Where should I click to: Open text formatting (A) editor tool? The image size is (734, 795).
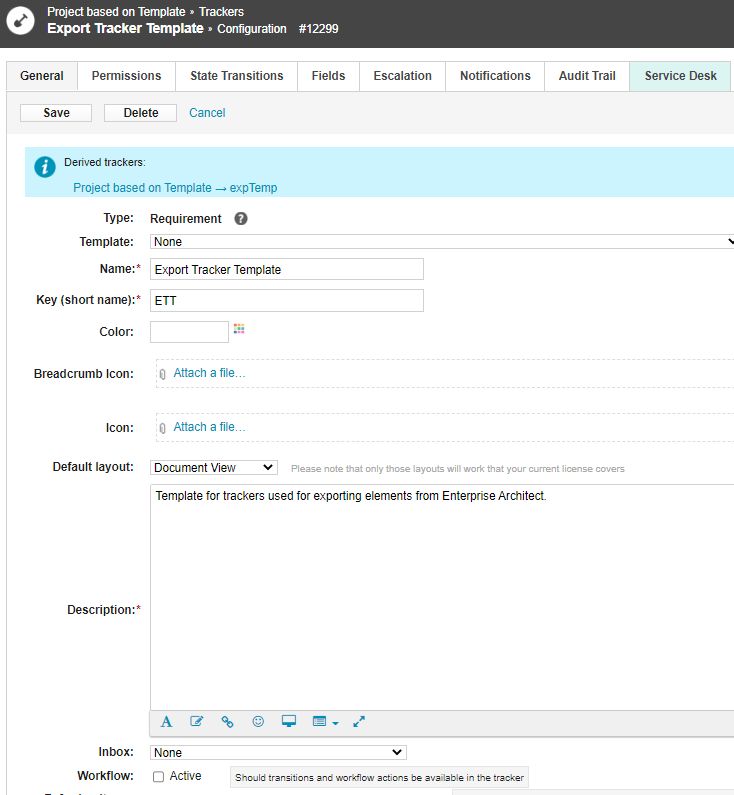[166, 721]
